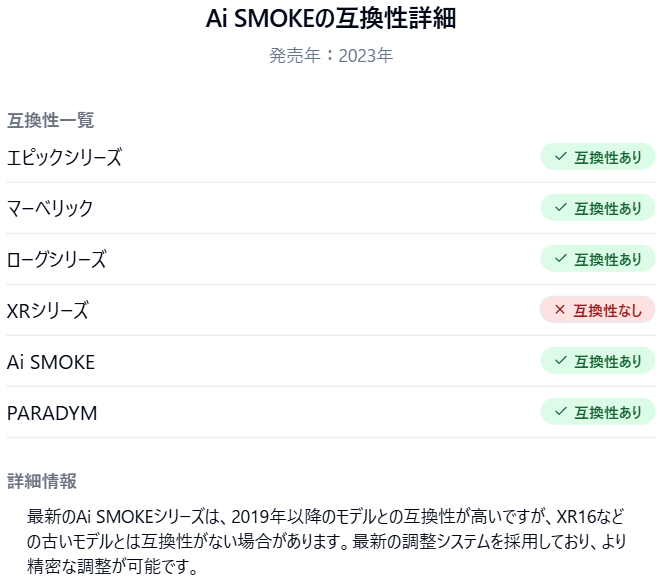Select the エピックシリーズ compatibility badge

click(598, 157)
